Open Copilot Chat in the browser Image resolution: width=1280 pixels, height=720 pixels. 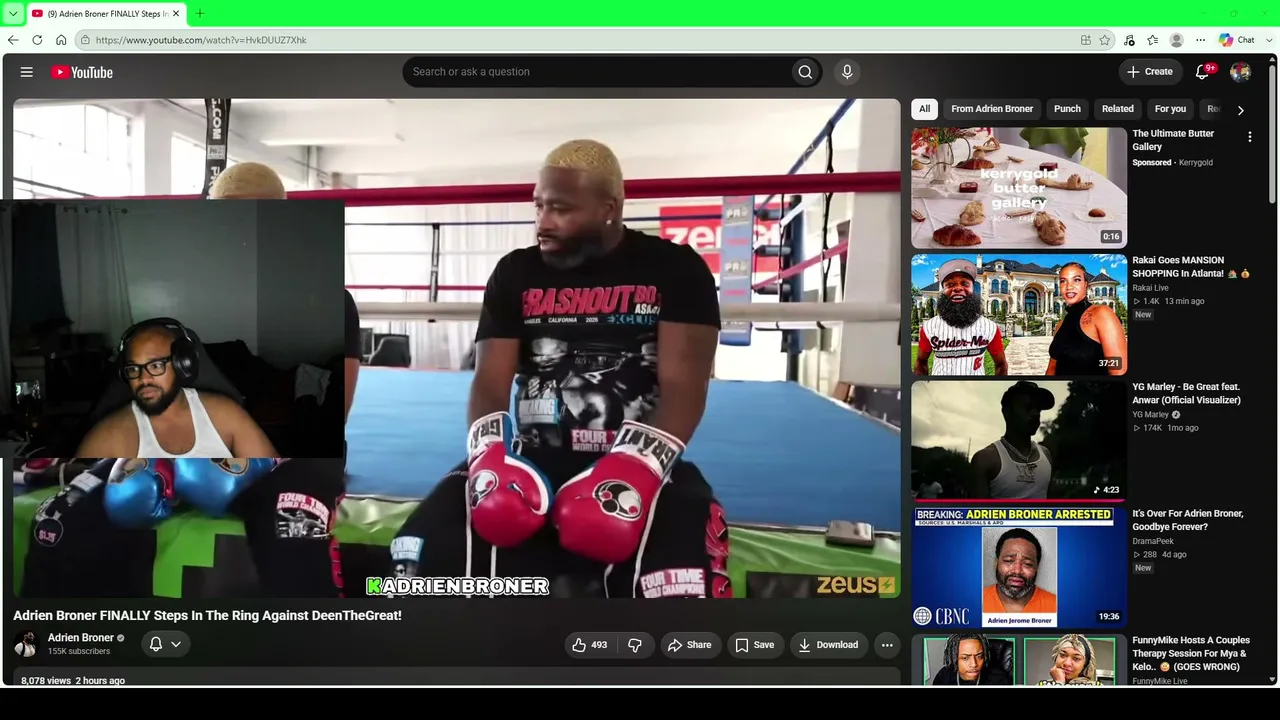coord(1237,40)
